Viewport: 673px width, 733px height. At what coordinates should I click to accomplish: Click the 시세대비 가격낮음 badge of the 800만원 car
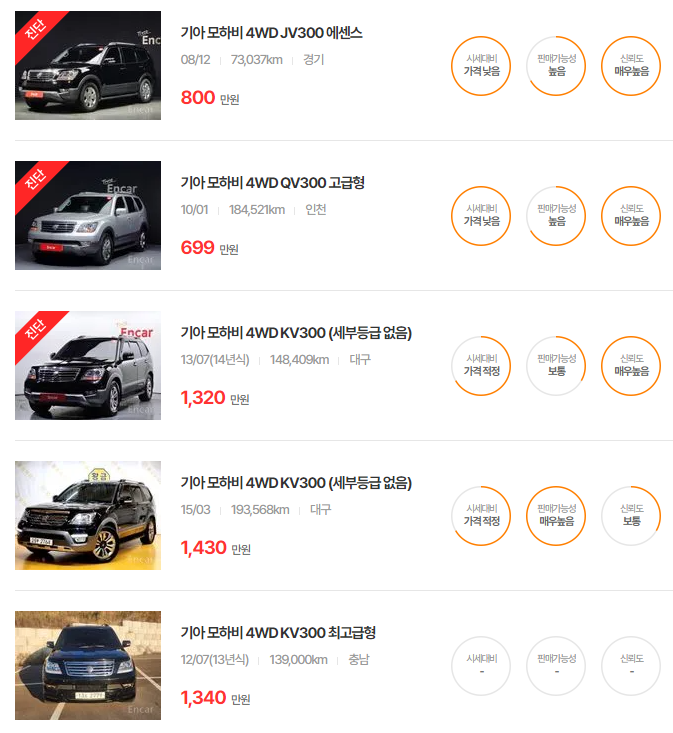click(481, 66)
